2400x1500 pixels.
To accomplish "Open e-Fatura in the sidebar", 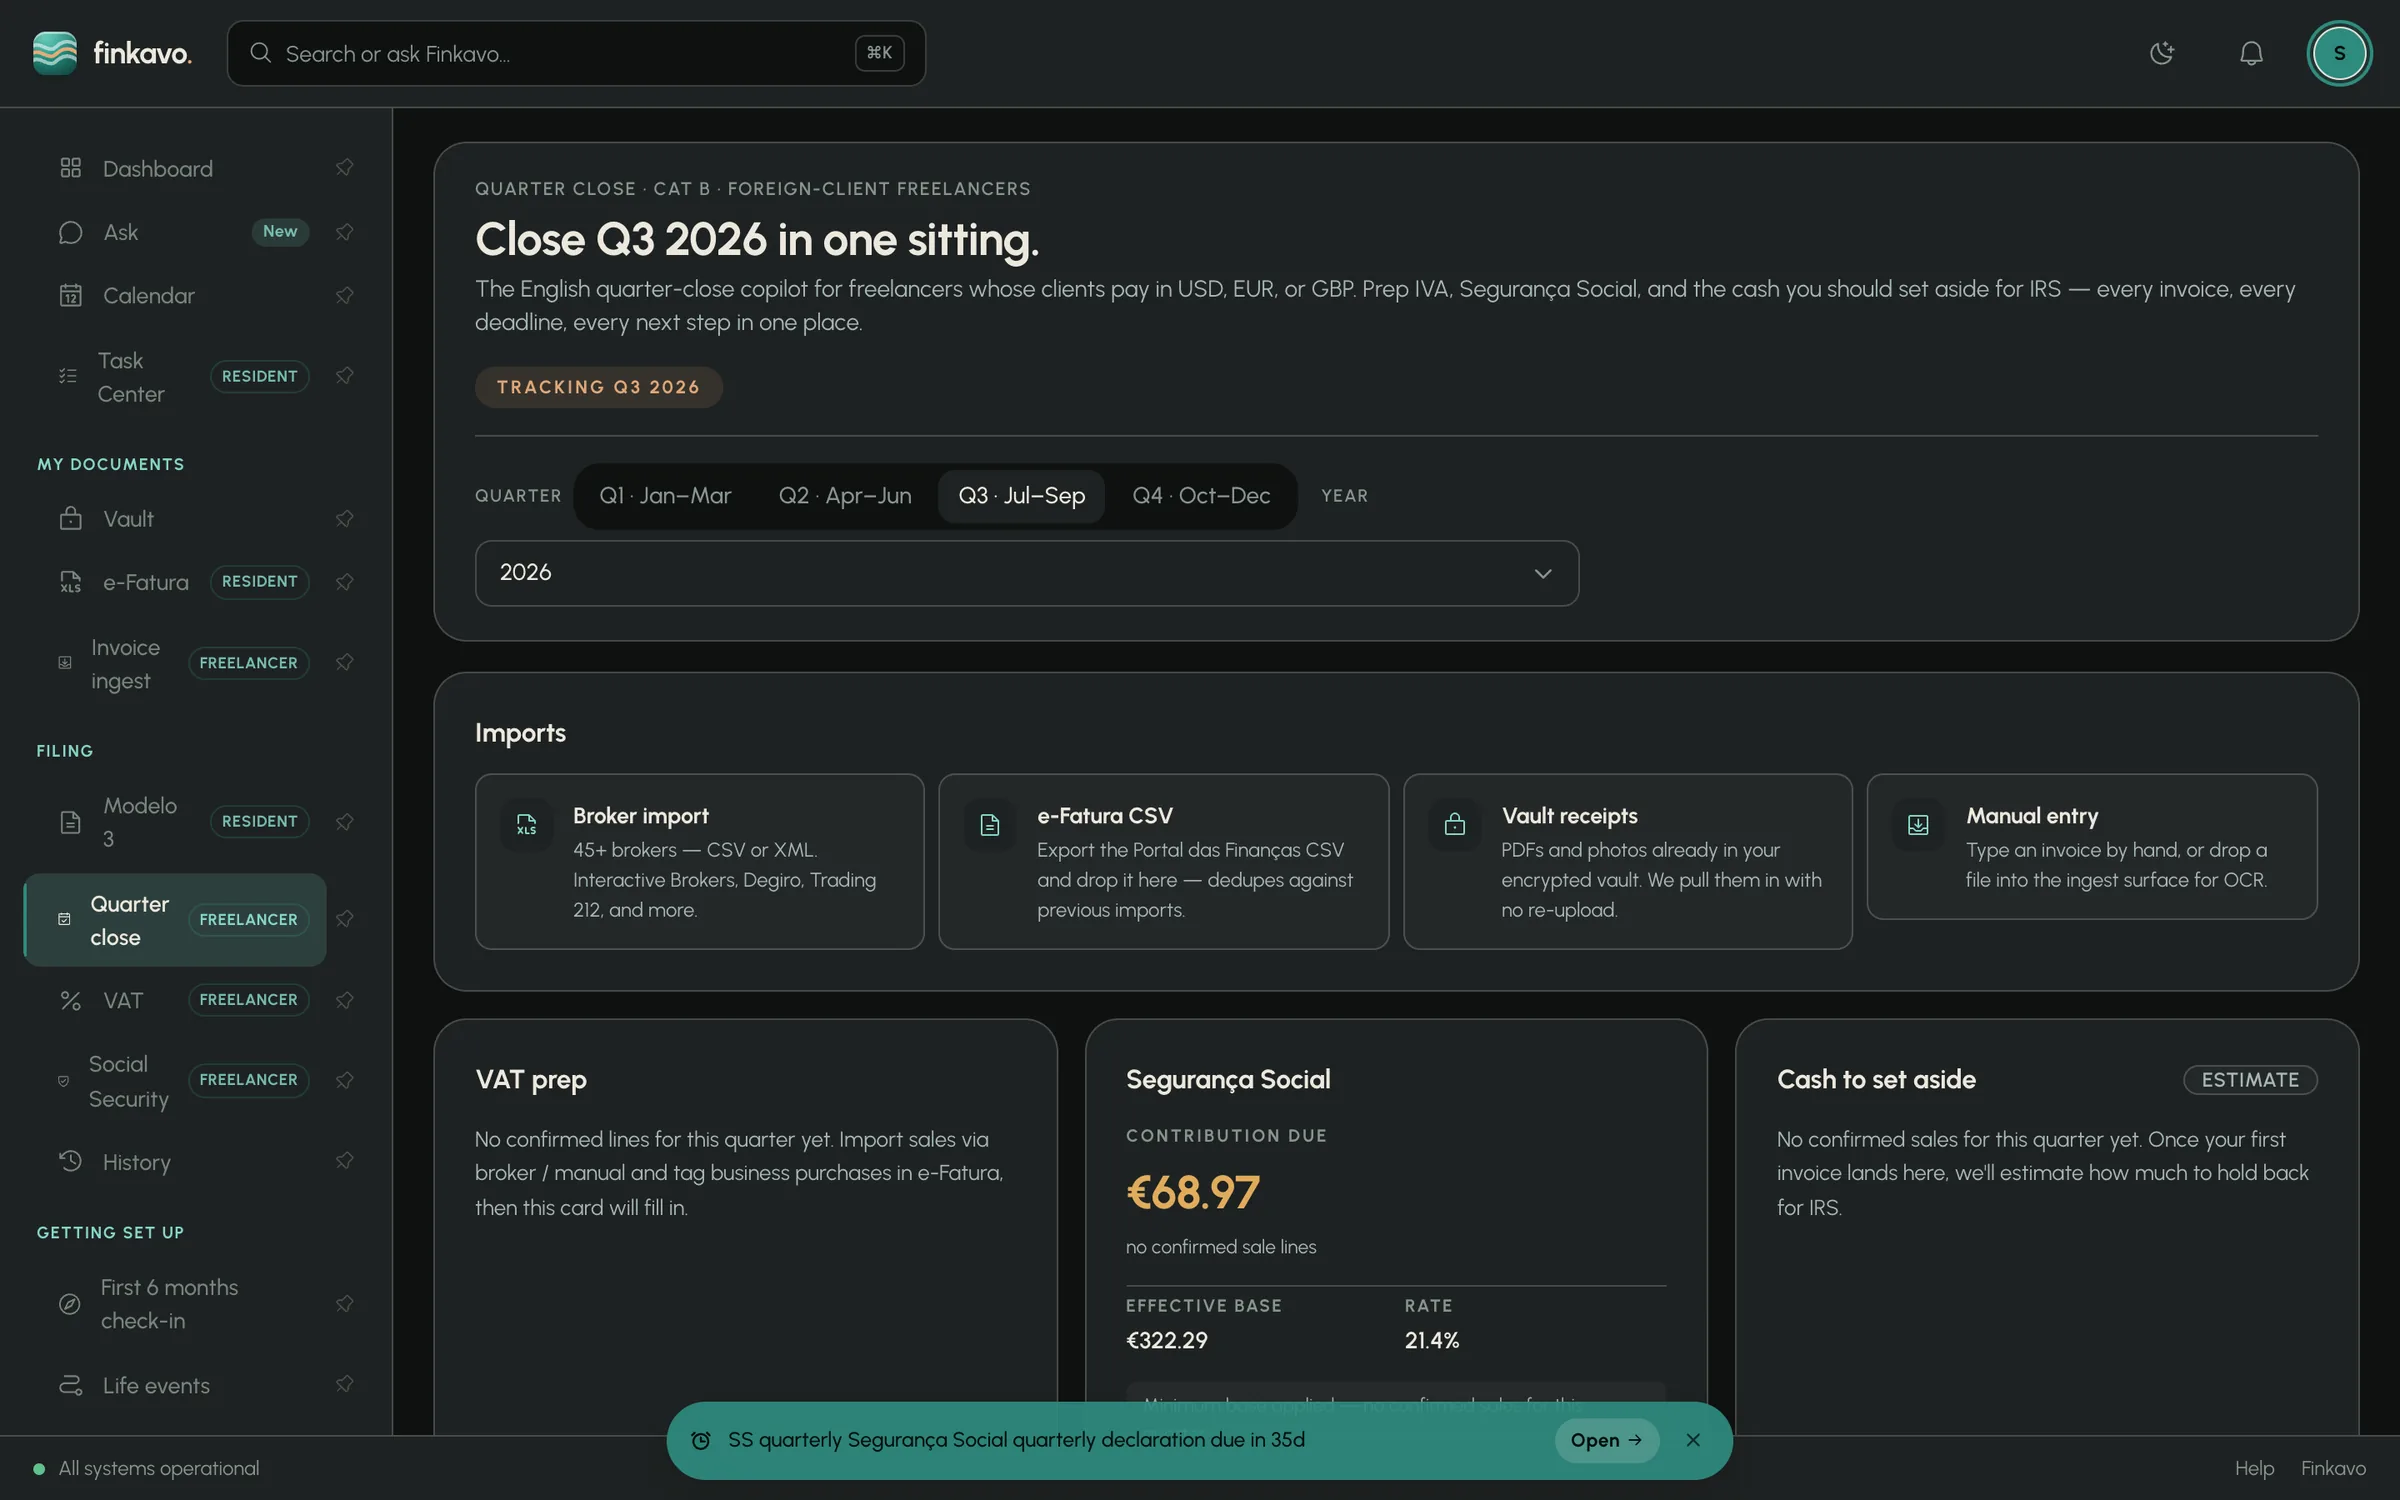I will 175,582.
